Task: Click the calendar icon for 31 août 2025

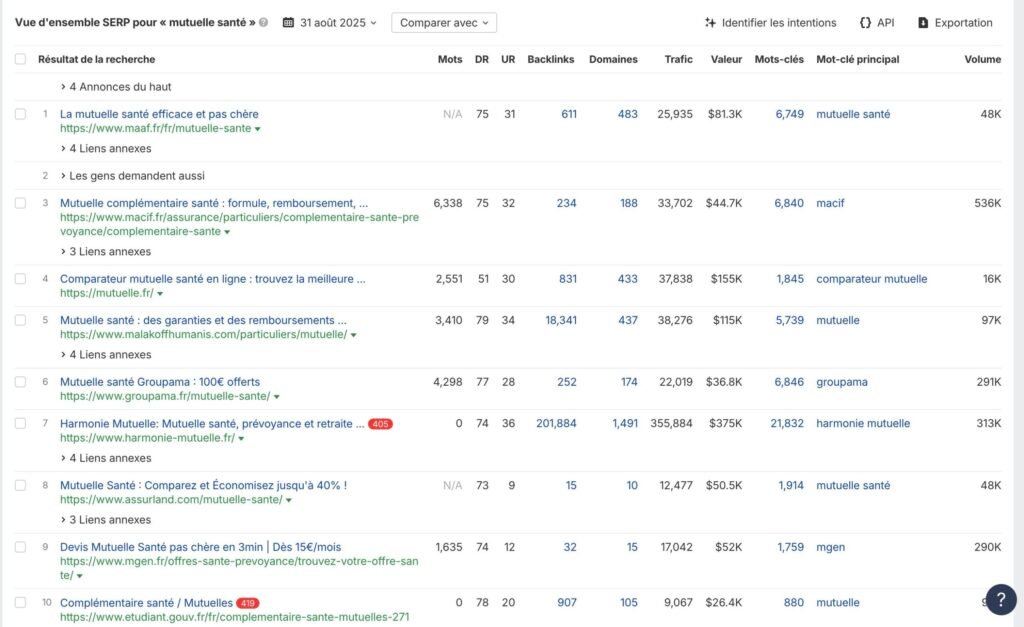Action: [288, 23]
